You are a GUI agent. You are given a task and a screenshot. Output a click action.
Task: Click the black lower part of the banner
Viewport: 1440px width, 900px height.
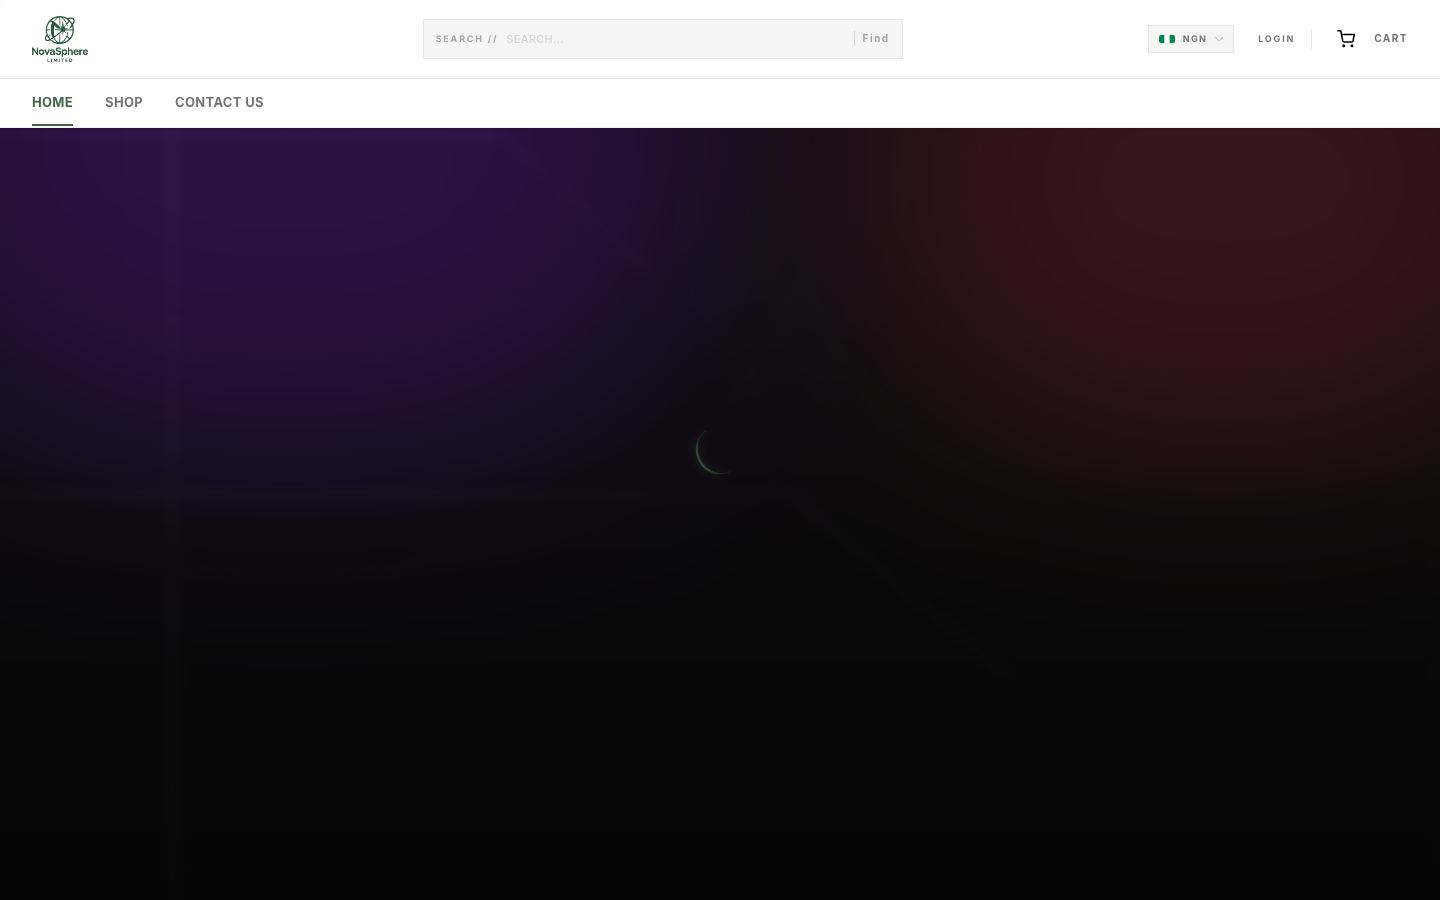(x=720, y=750)
